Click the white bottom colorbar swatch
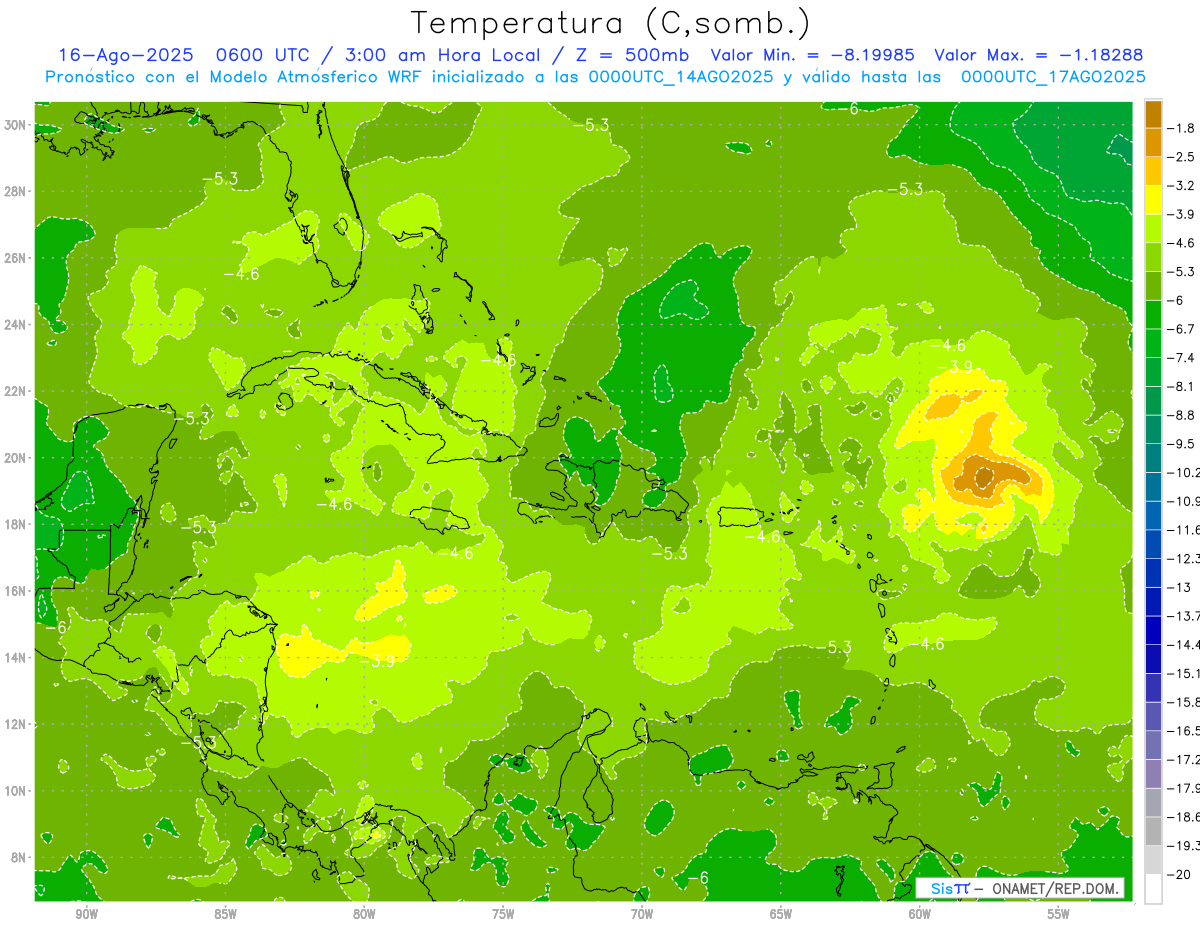The height and width of the screenshot is (927, 1200). (x=1153, y=889)
